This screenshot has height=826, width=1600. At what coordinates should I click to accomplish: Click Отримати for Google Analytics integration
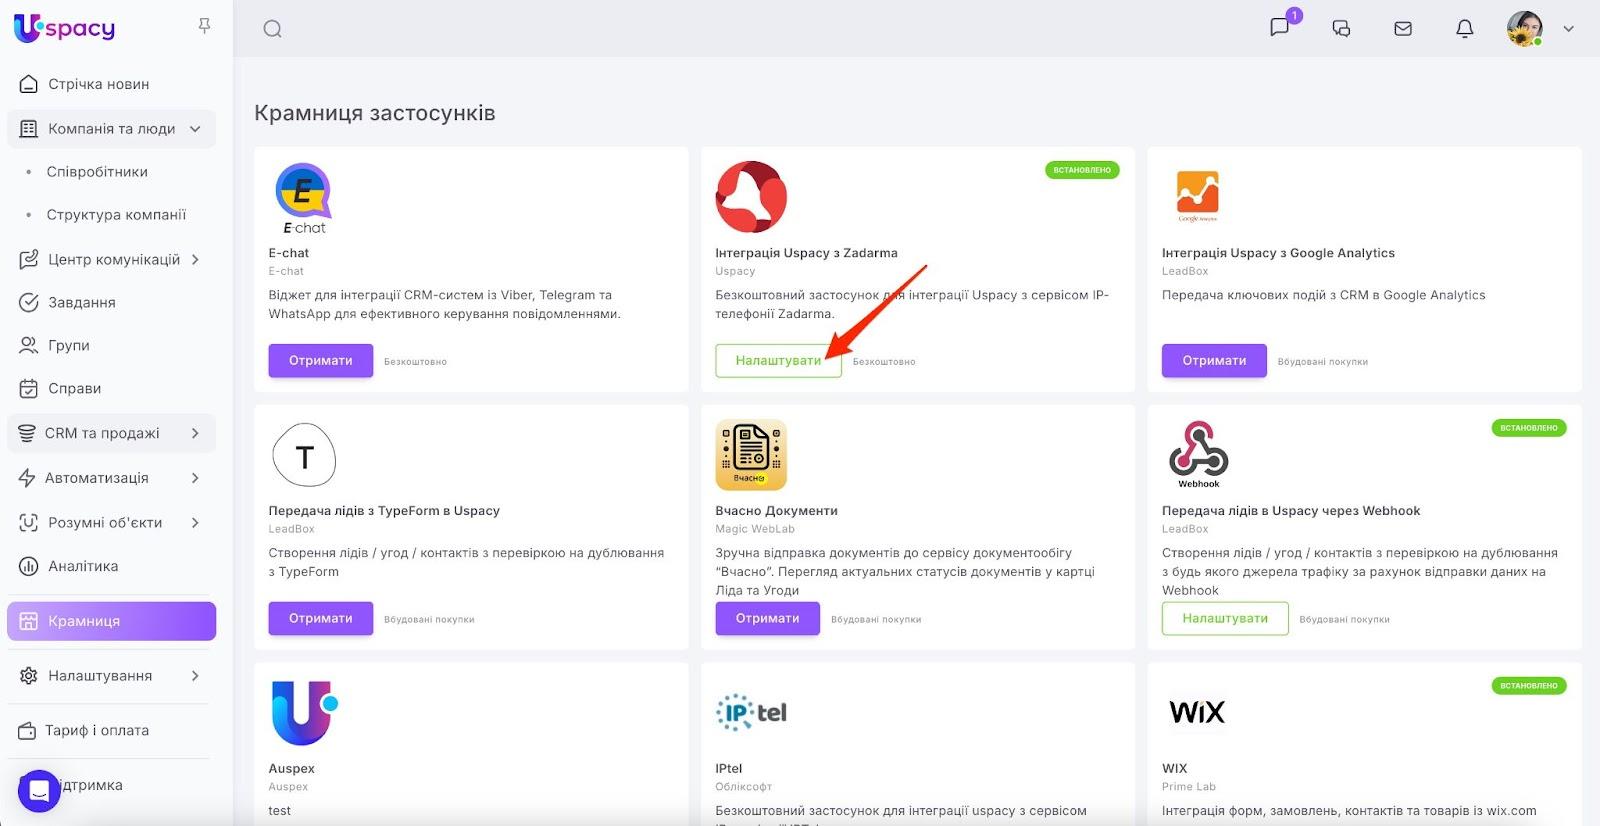pos(1213,361)
